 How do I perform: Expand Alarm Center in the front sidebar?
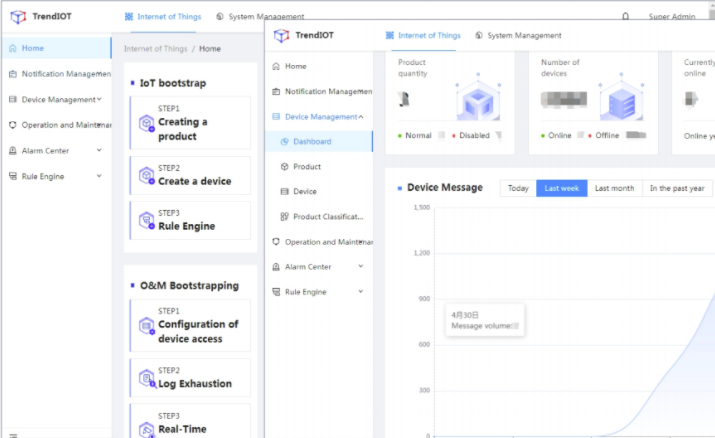click(x=360, y=267)
